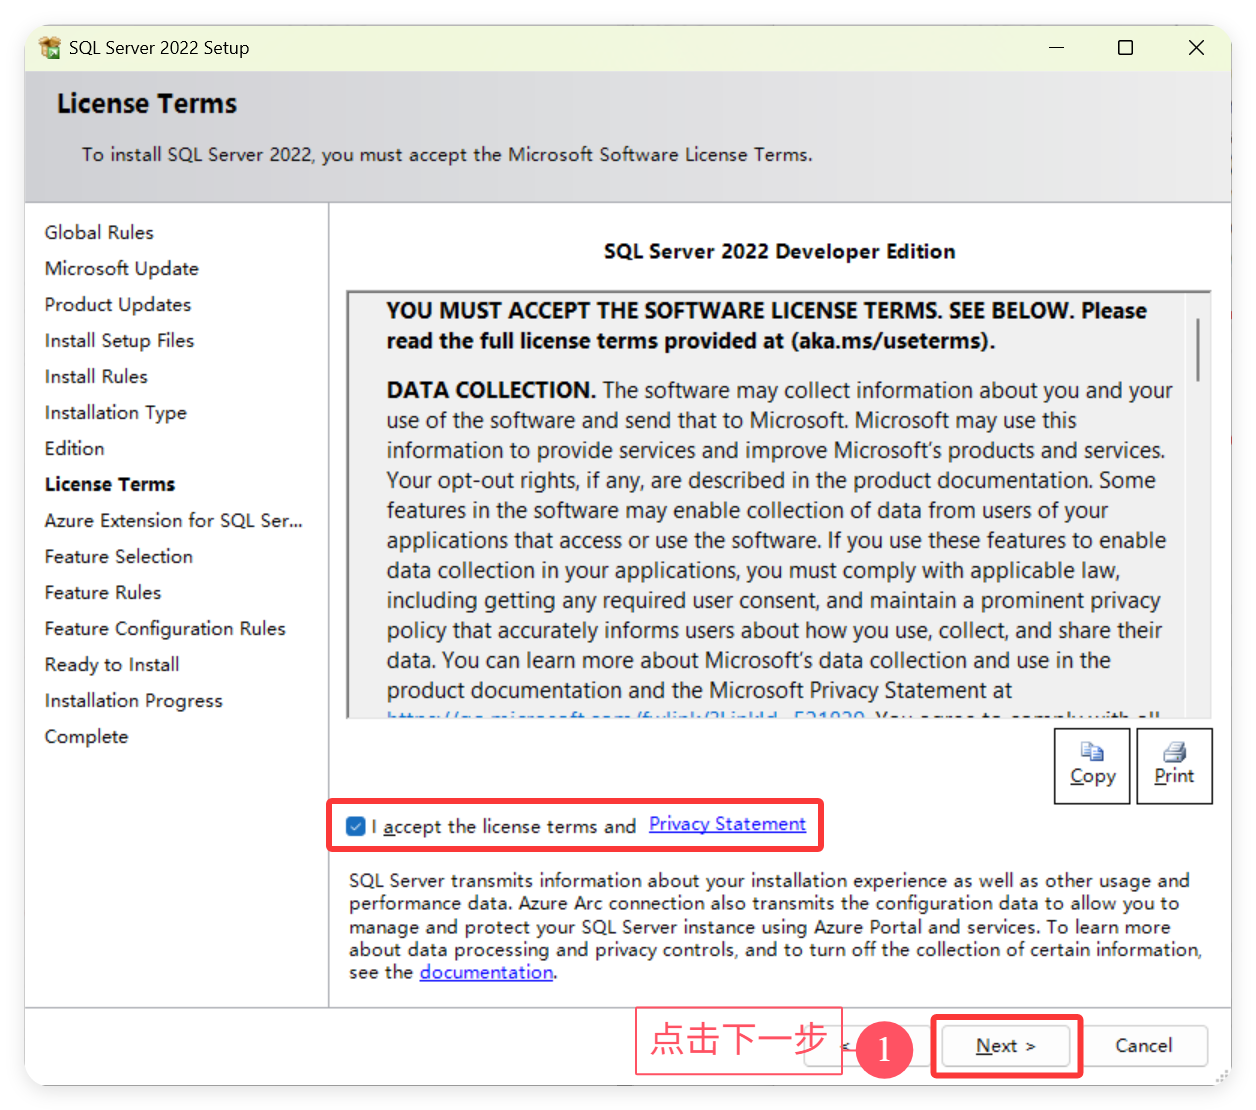This screenshot has height=1110, width=1256.
Task: Maximize the SQL Server 2022 Setup window
Action: pos(1125,47)
